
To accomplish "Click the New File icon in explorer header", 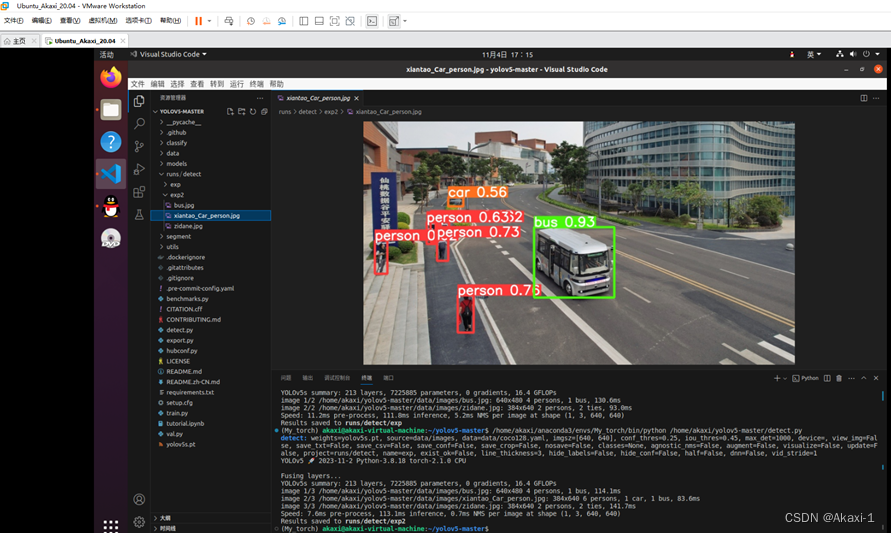I will (x=230, y=112).
